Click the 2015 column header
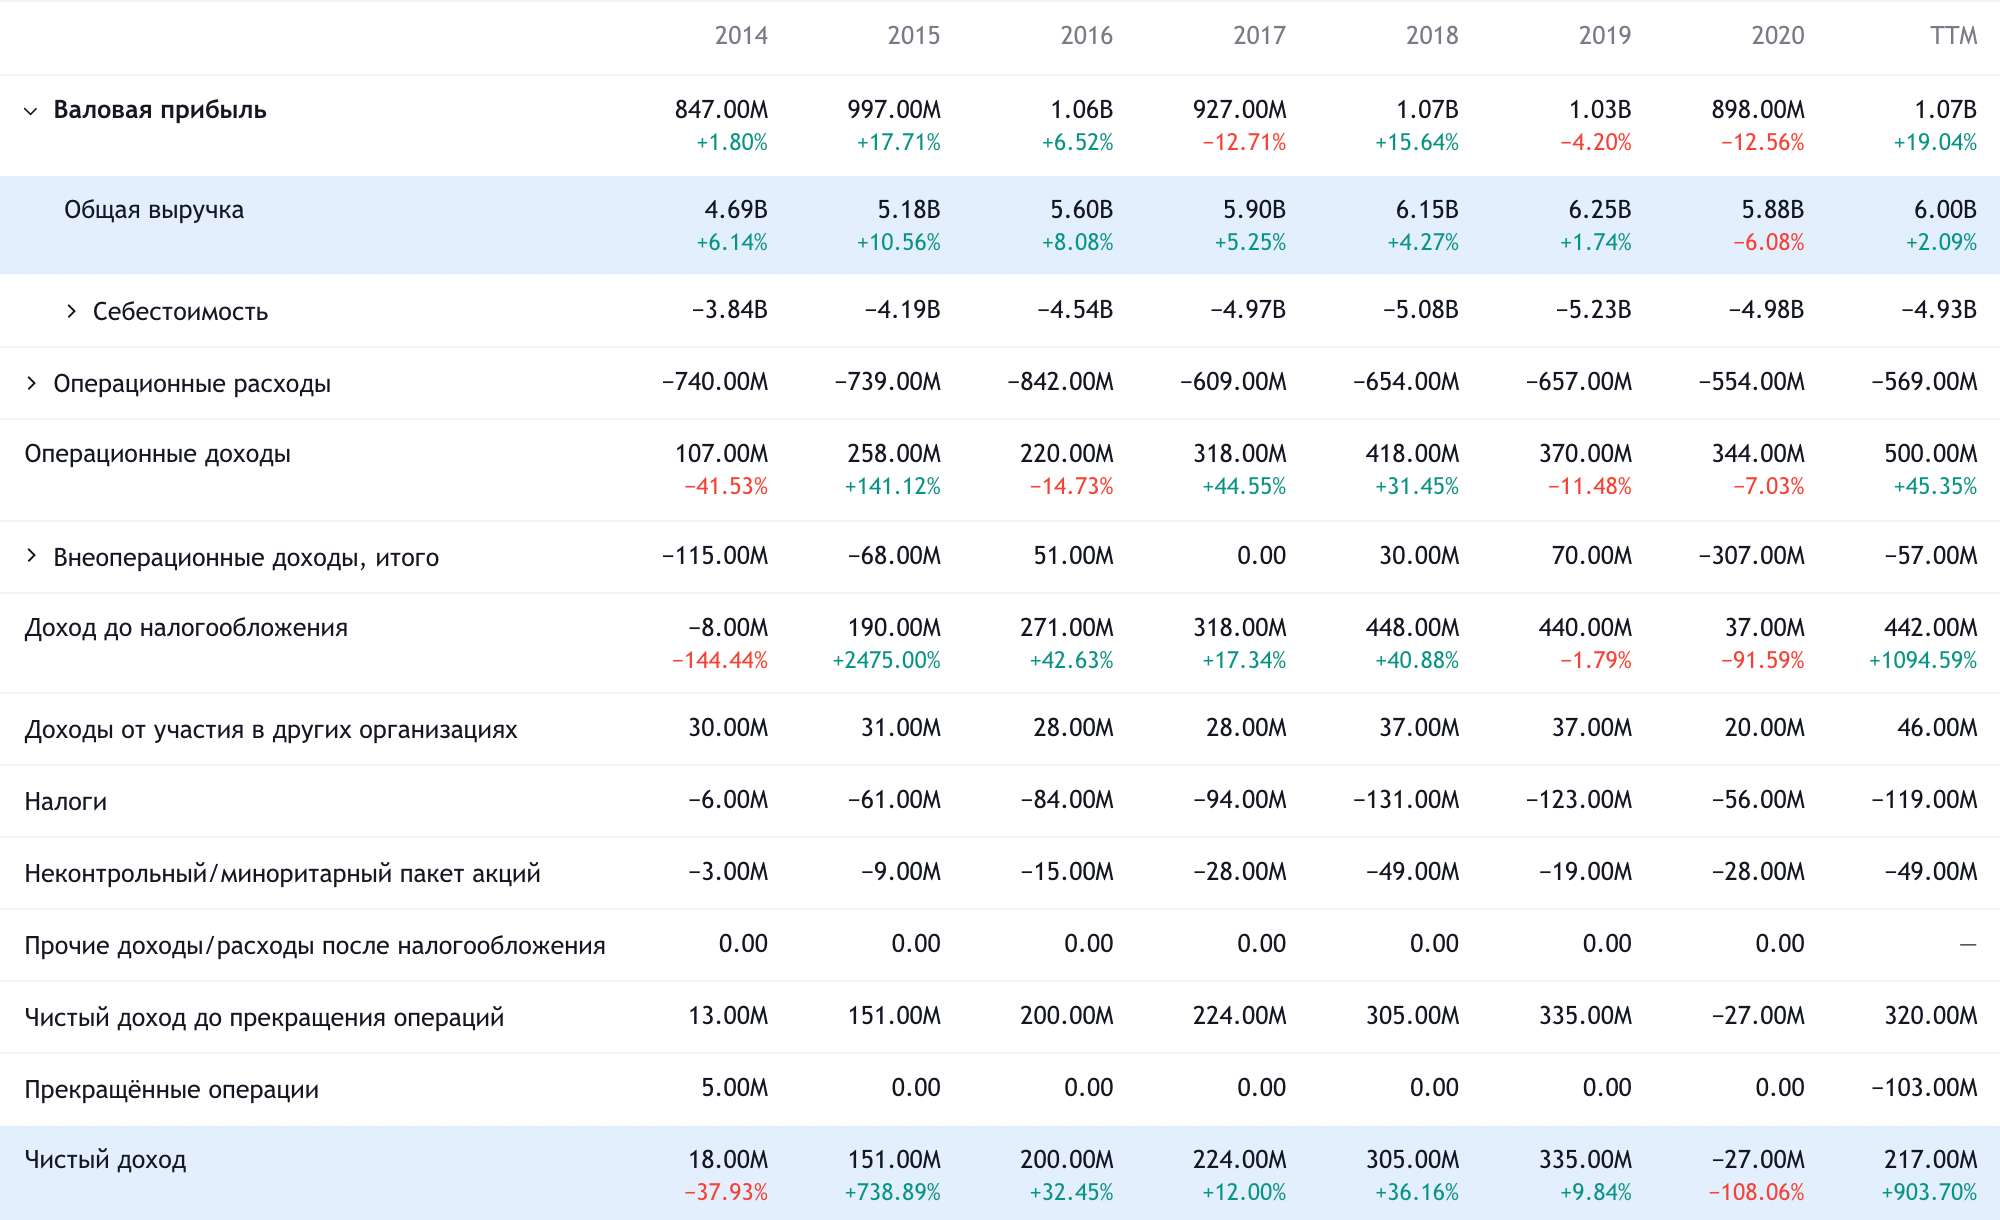Screen dimensions: 2000x1220 click(x=914, y=36)
